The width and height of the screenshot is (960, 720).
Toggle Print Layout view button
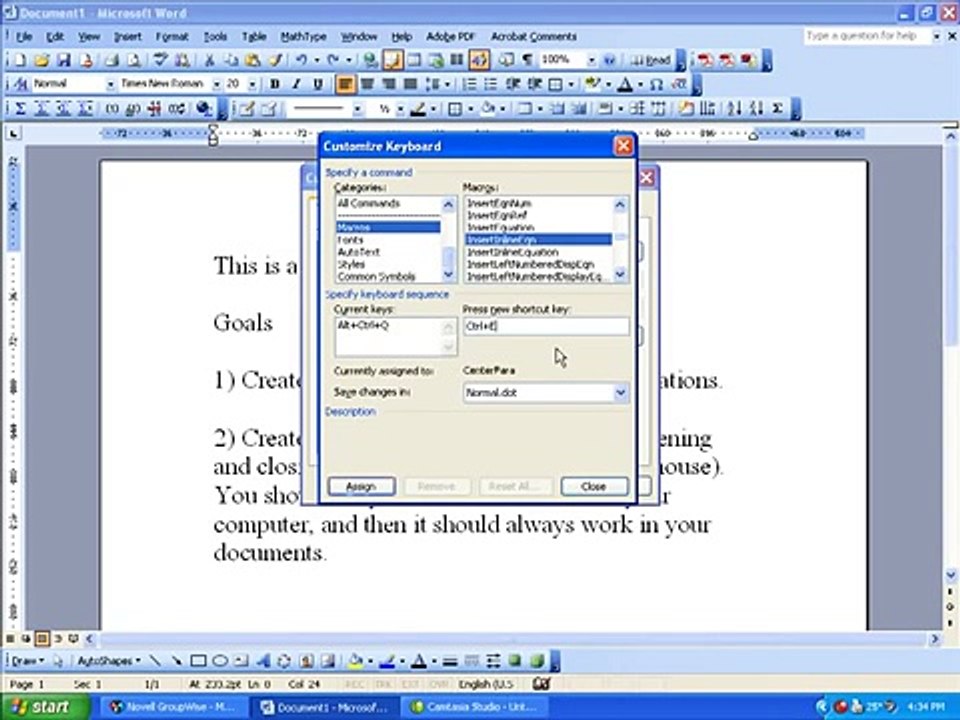[x=42, y=639]
